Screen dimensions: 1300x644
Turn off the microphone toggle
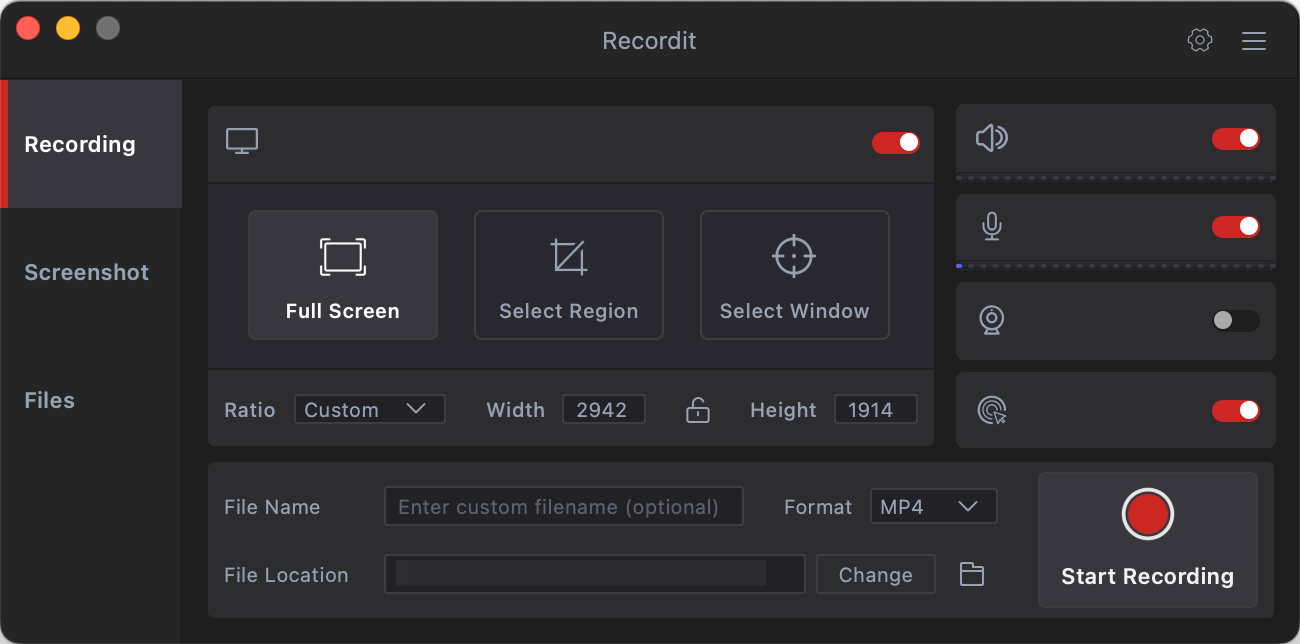1236,227
